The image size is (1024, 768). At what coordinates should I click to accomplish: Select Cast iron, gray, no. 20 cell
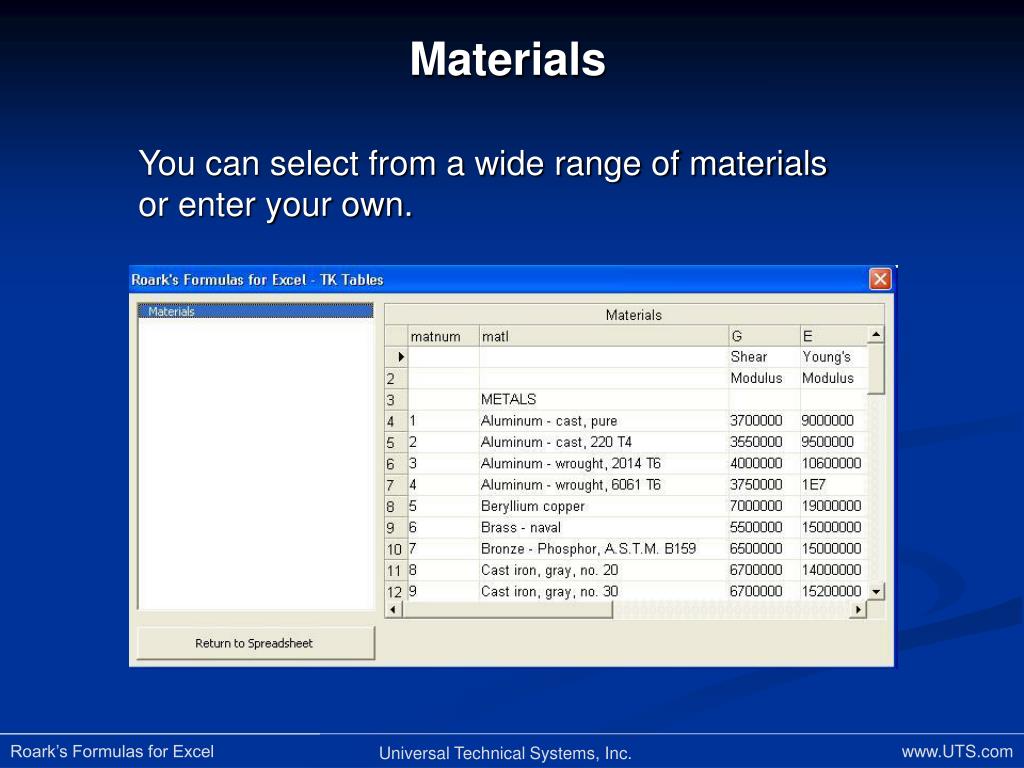(603, 570)
